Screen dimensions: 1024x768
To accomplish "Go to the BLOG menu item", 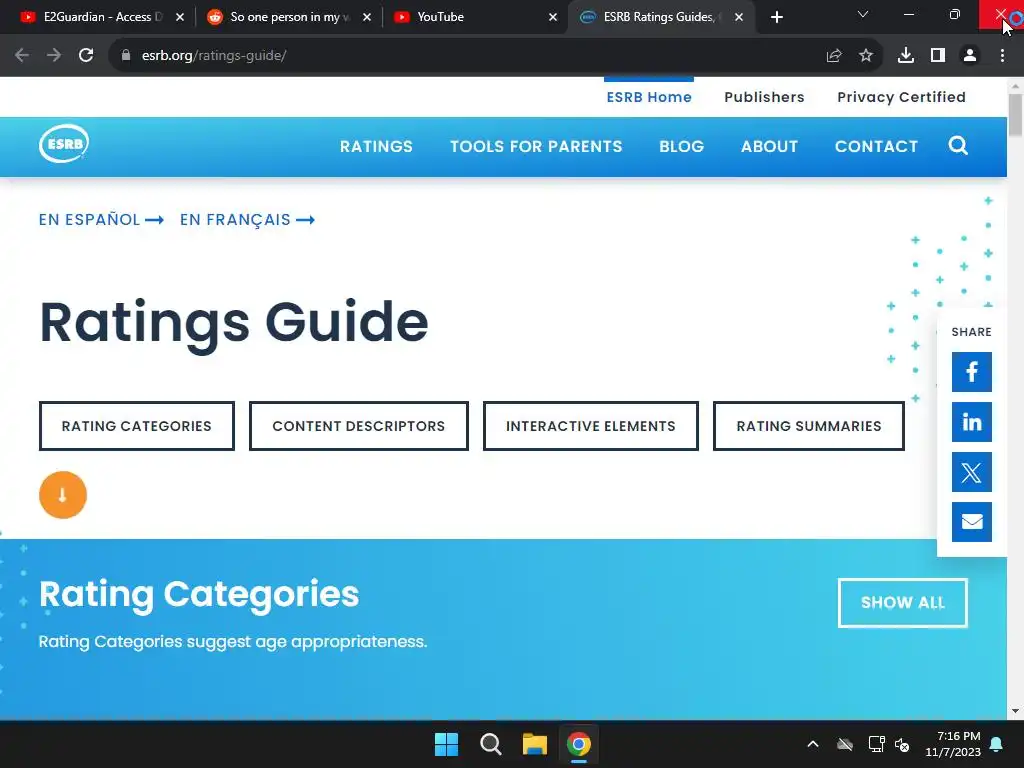I will coord(682,146).
